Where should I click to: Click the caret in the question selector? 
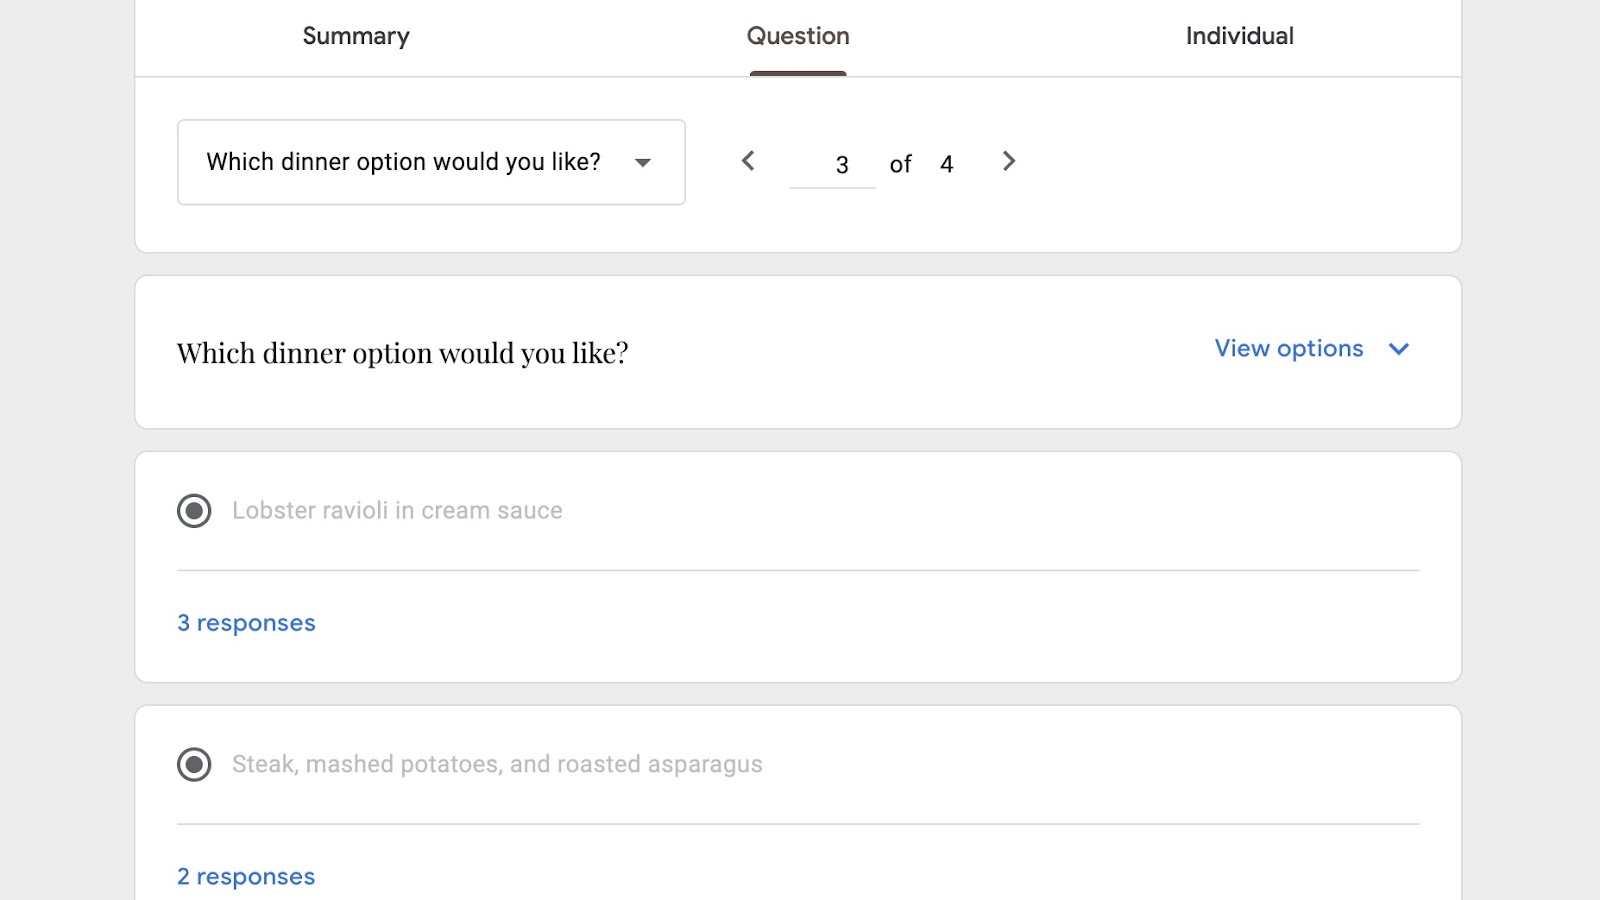coord(643,163)
